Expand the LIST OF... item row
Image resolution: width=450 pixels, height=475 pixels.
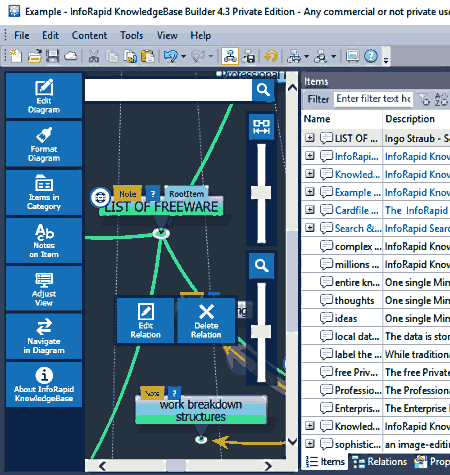[x=310, y=138]
